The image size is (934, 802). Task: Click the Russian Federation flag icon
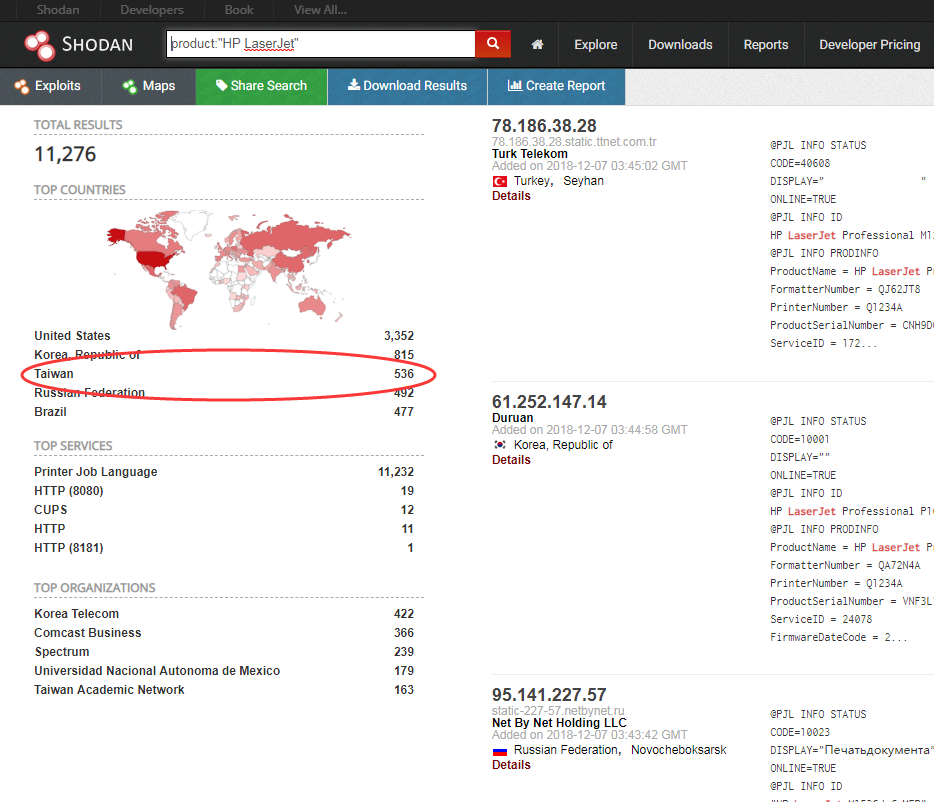[500, 751]
